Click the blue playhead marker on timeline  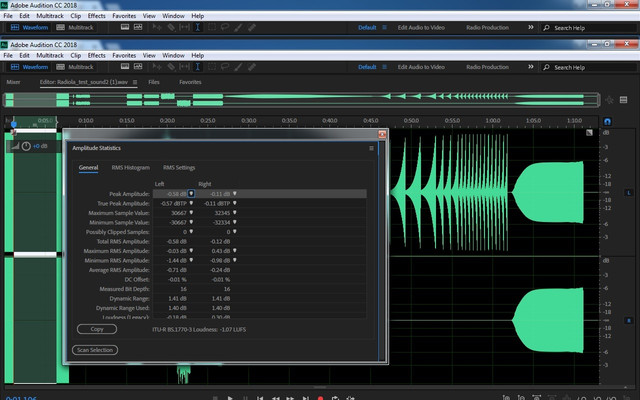(x=14, y=124)
